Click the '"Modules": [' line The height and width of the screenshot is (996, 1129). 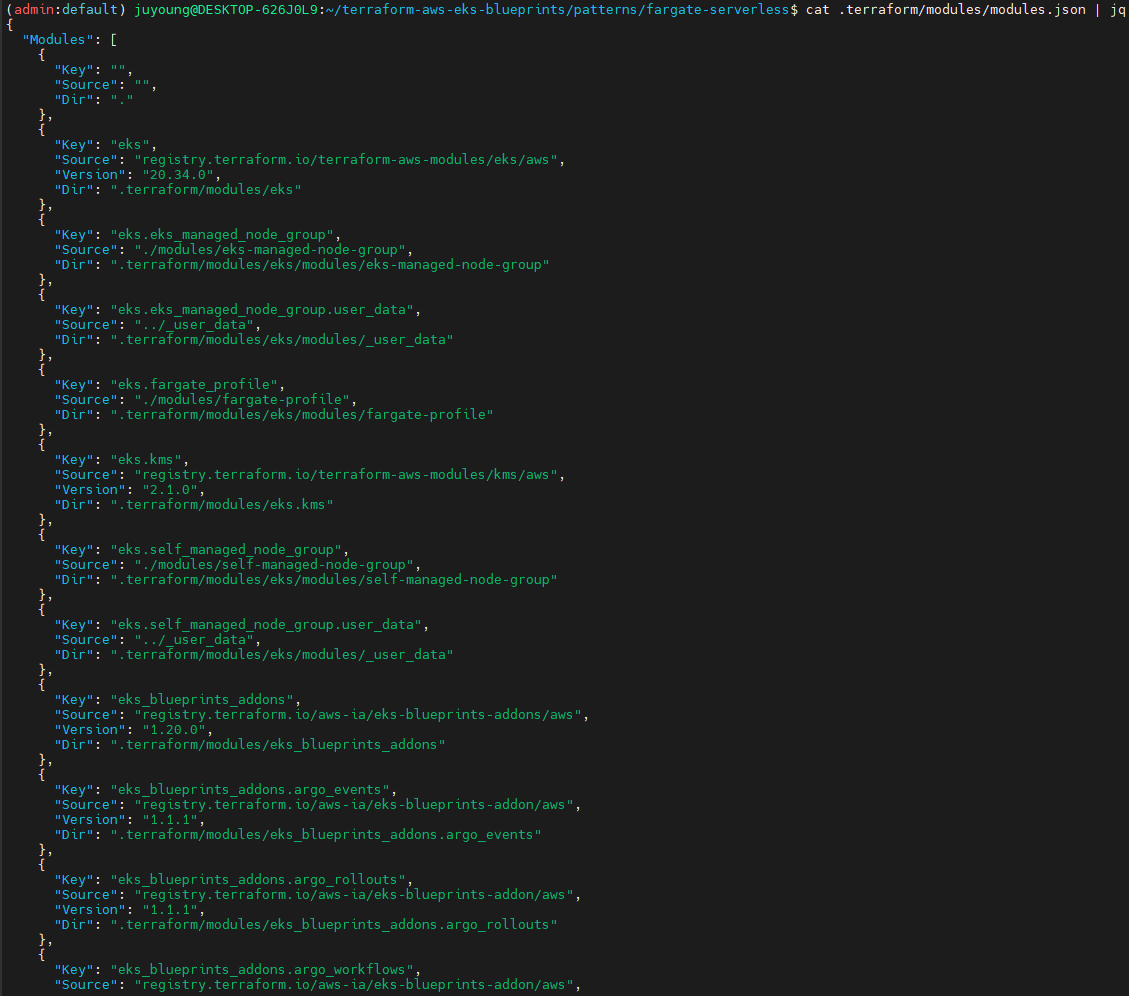point(70,40)
